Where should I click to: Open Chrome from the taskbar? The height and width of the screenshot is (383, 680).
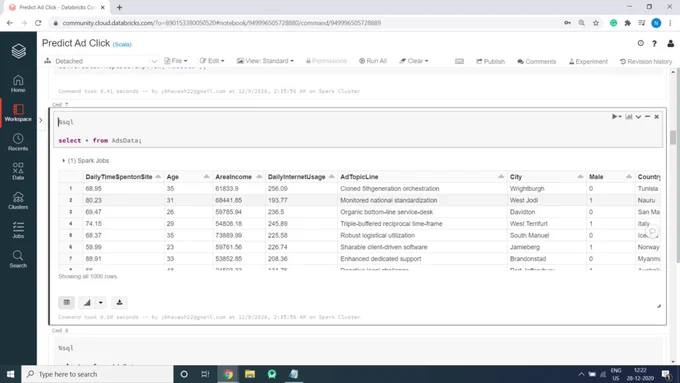228,374
